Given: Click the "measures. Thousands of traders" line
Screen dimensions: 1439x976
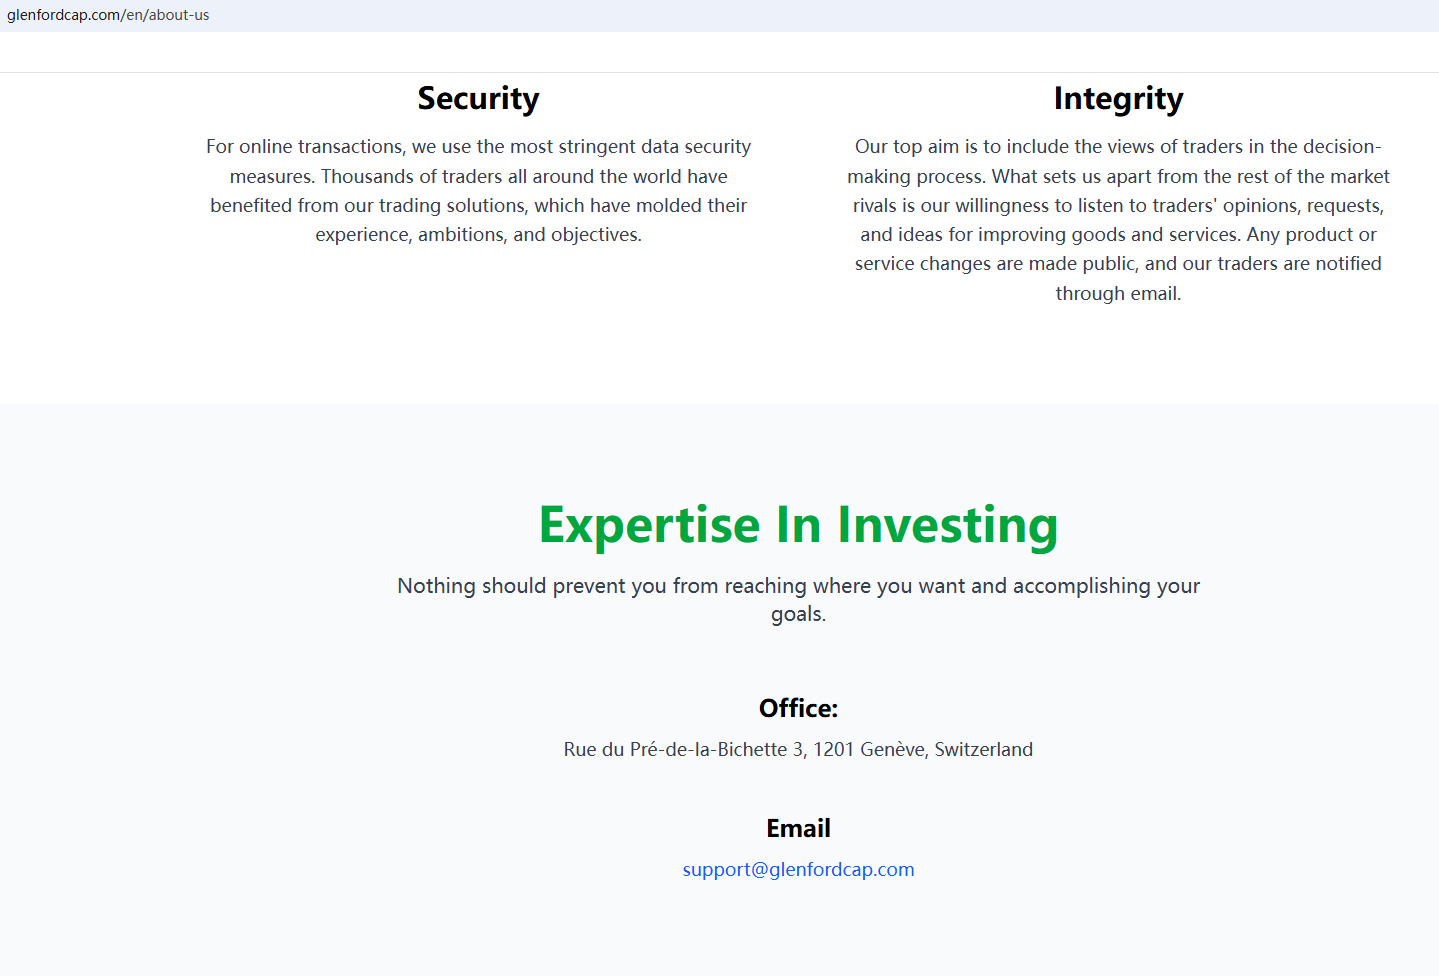Looking at the screenshot, I should tap(478, 177).
